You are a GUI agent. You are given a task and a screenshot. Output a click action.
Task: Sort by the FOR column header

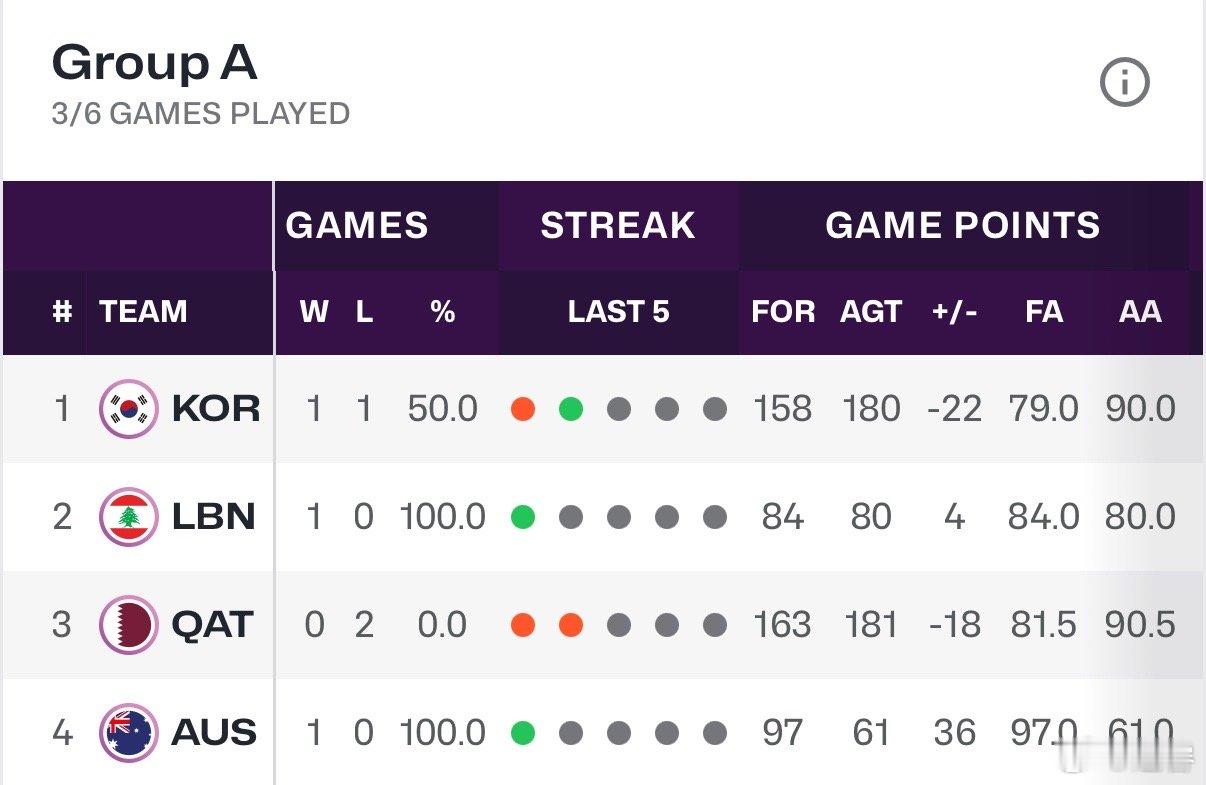coord(783,311)
